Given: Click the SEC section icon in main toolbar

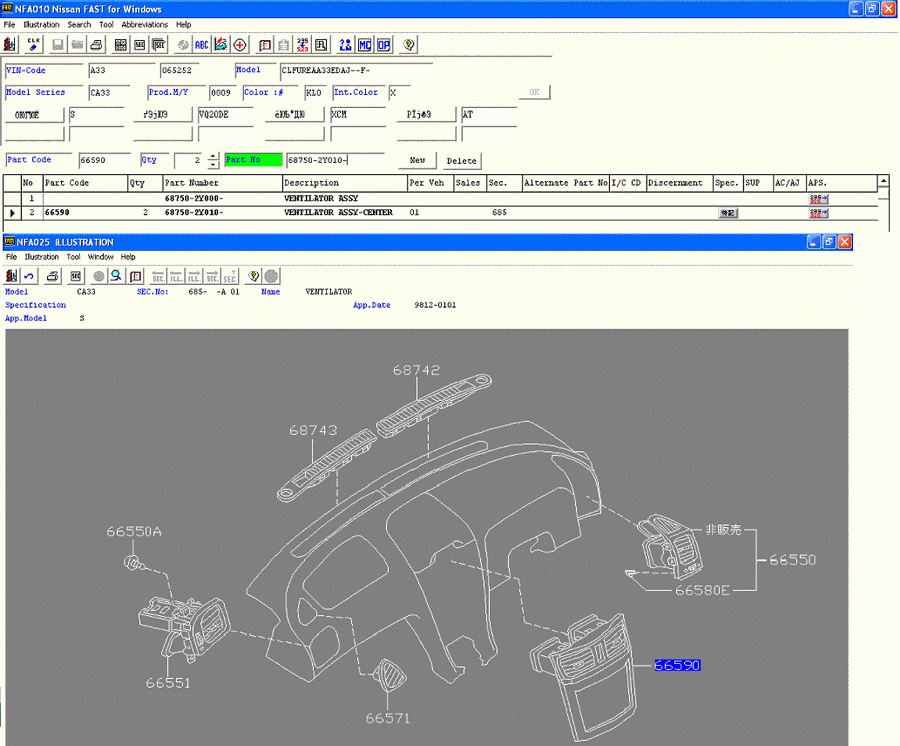Looking at the screenshot, I should (139, 45).
